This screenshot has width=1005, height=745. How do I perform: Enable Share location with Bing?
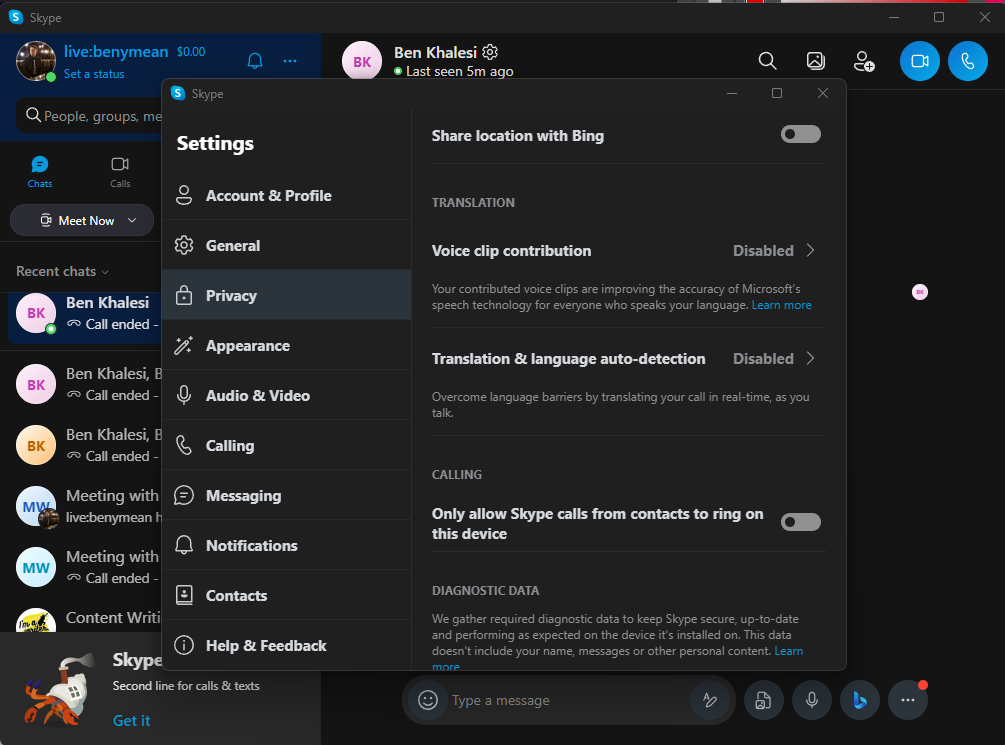click(800, 134)
